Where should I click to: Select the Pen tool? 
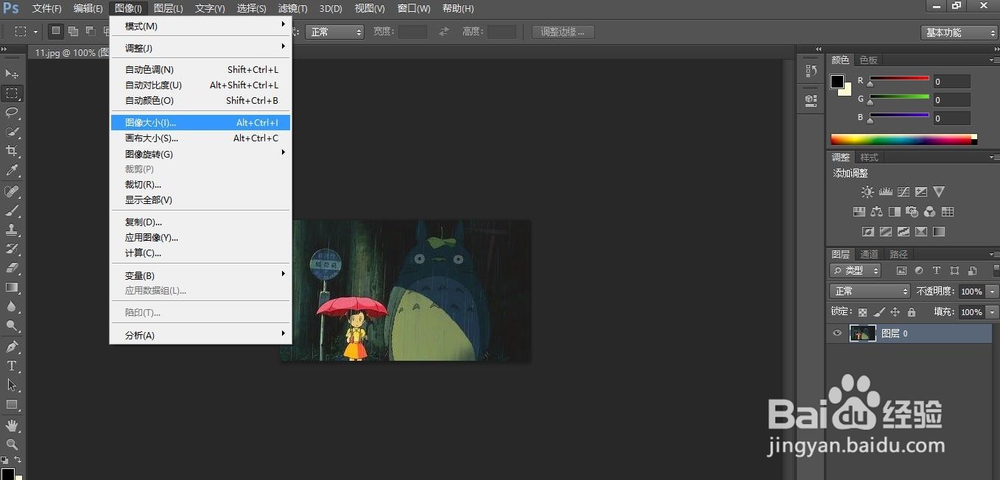pos(11,347)
